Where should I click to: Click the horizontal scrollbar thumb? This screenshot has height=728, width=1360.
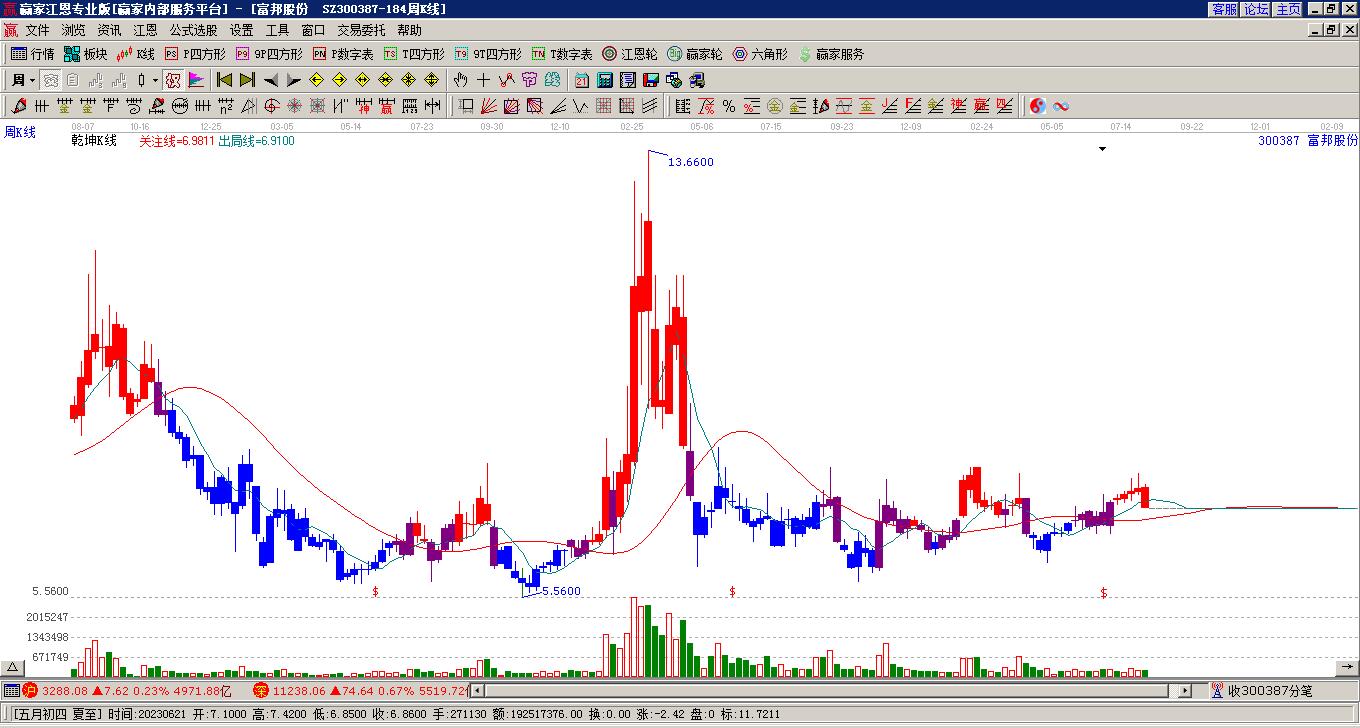[x=826, y=690]
